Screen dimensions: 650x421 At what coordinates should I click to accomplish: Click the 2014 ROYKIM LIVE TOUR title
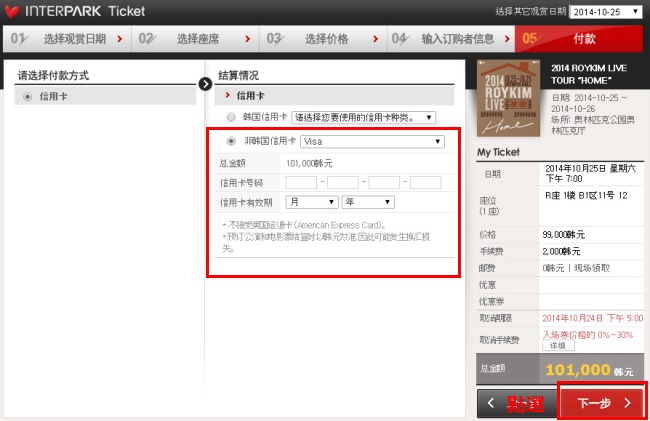click(589, 74)
